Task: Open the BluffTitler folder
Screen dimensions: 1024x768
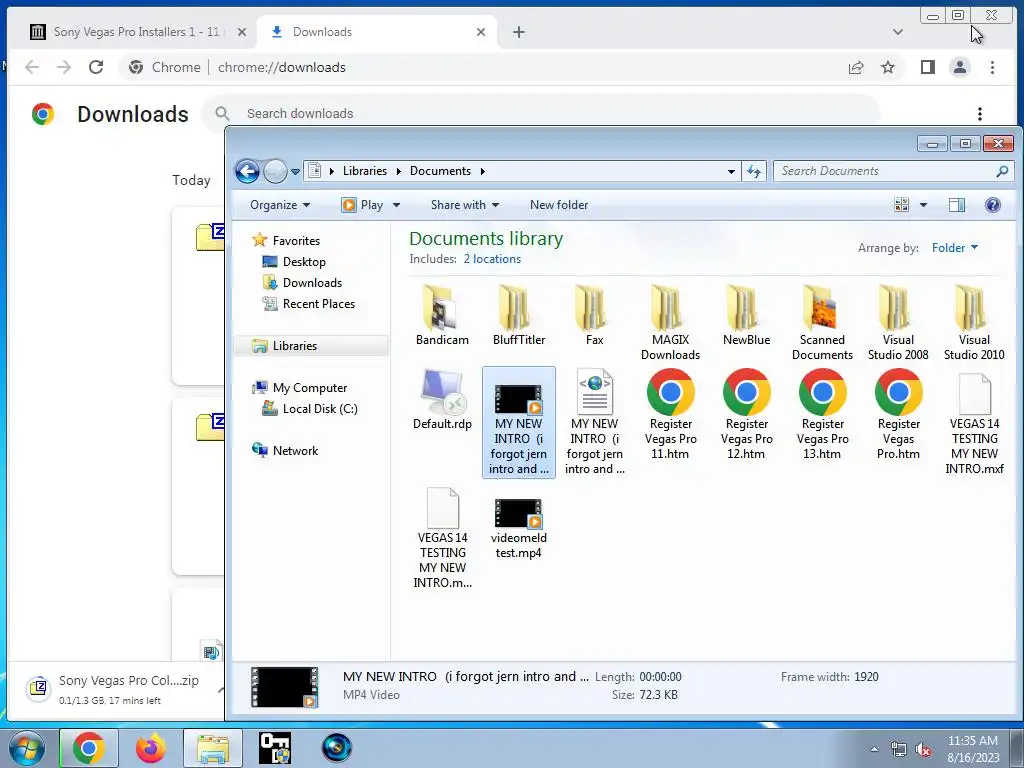Action: 519,315
